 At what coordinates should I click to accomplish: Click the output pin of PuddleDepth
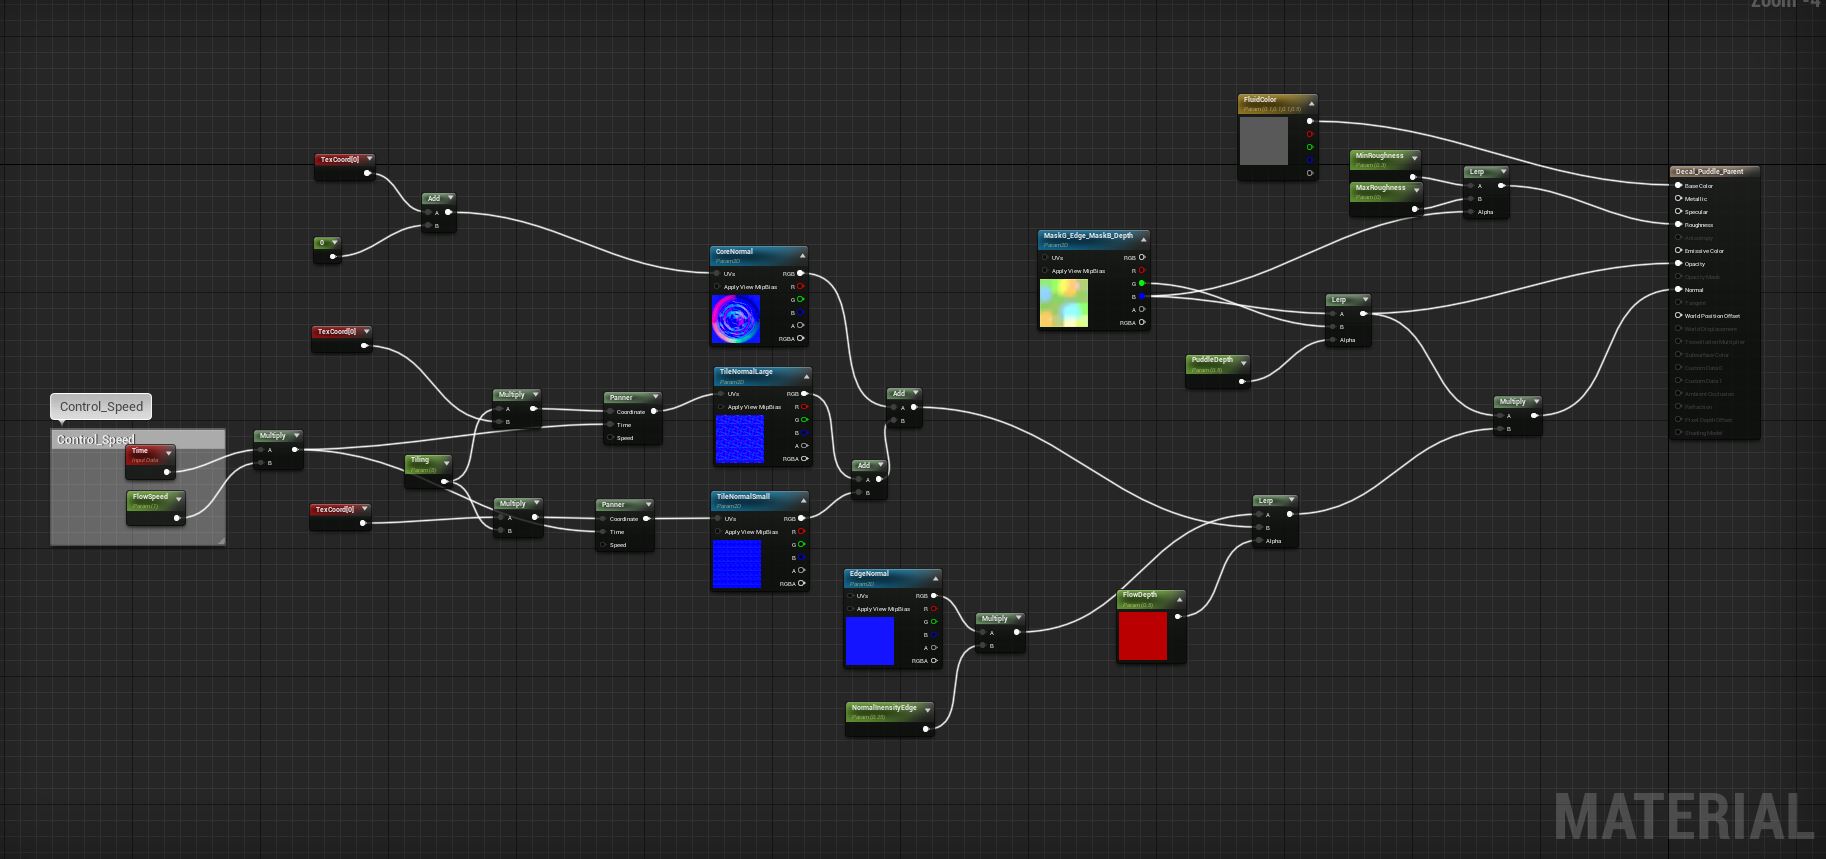pos(1242,381)
